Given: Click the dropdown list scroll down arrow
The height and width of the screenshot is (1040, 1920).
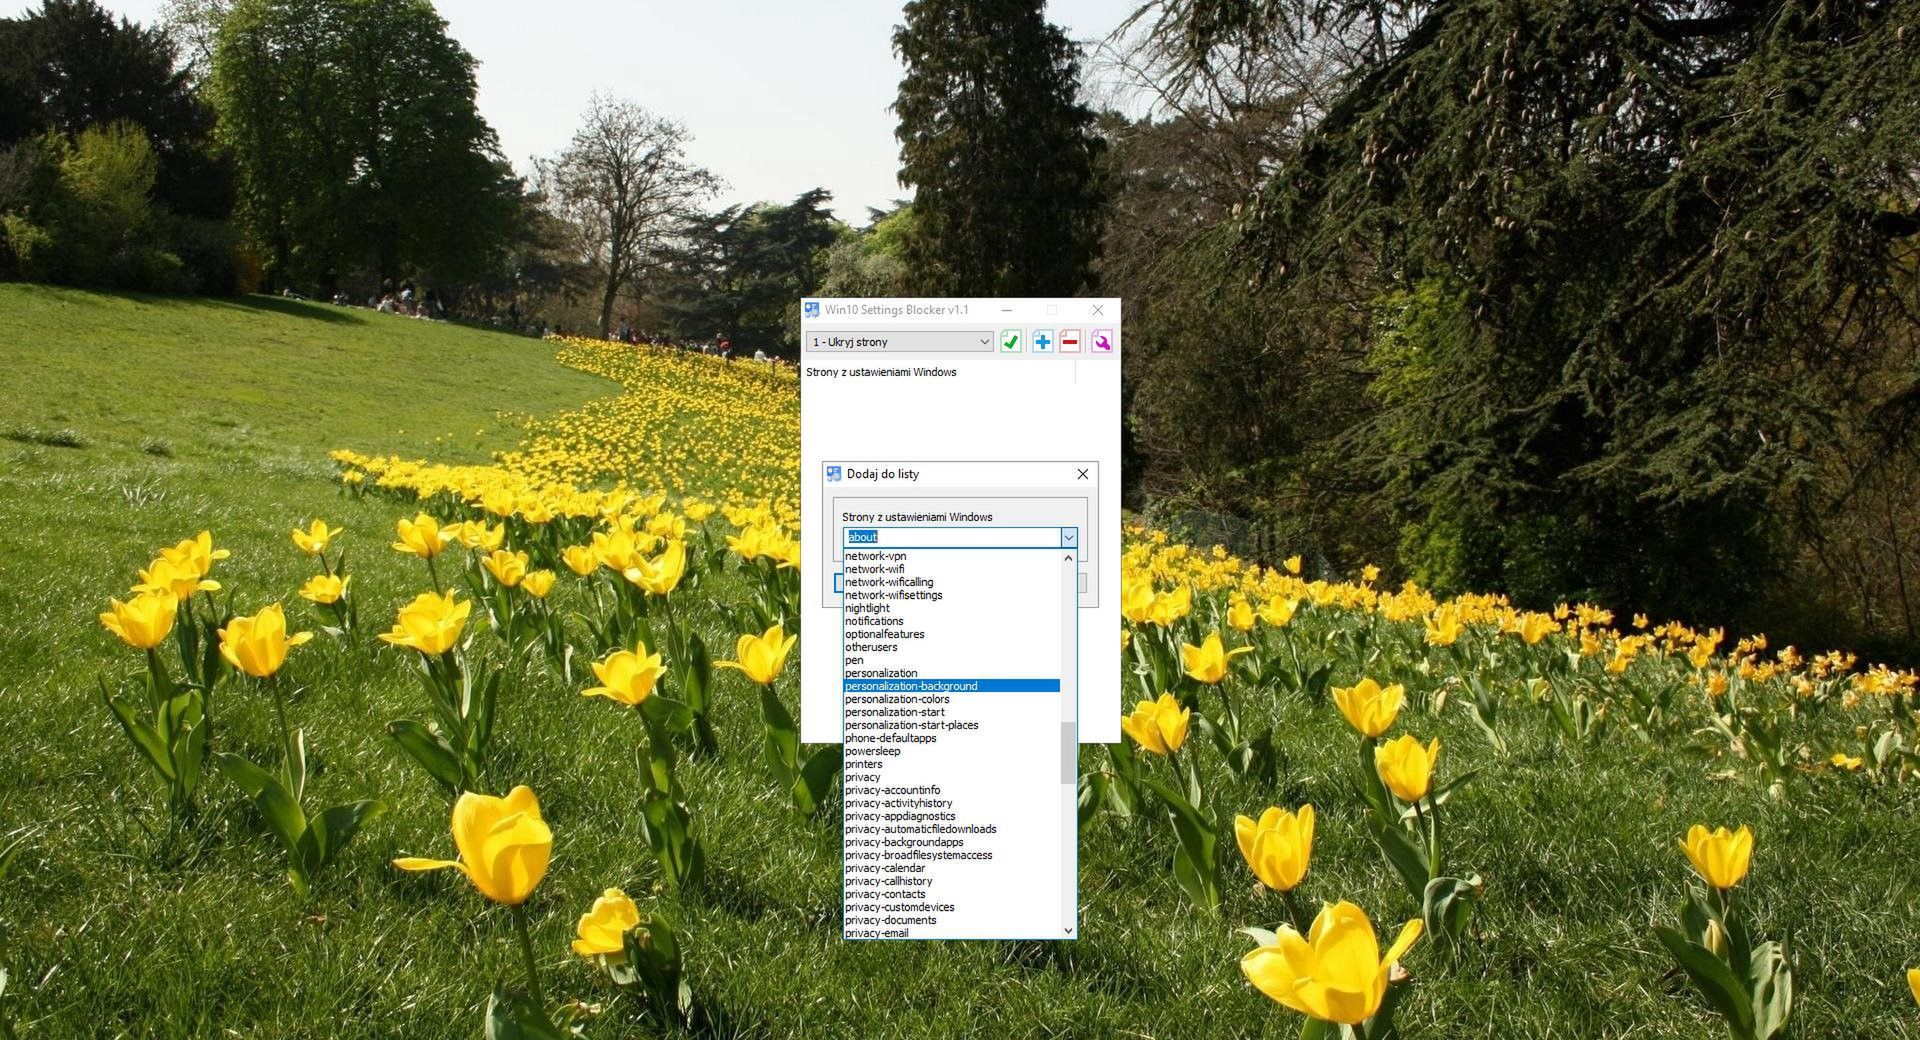Looking at the screenshot, I should click(x=1068, y=930).
